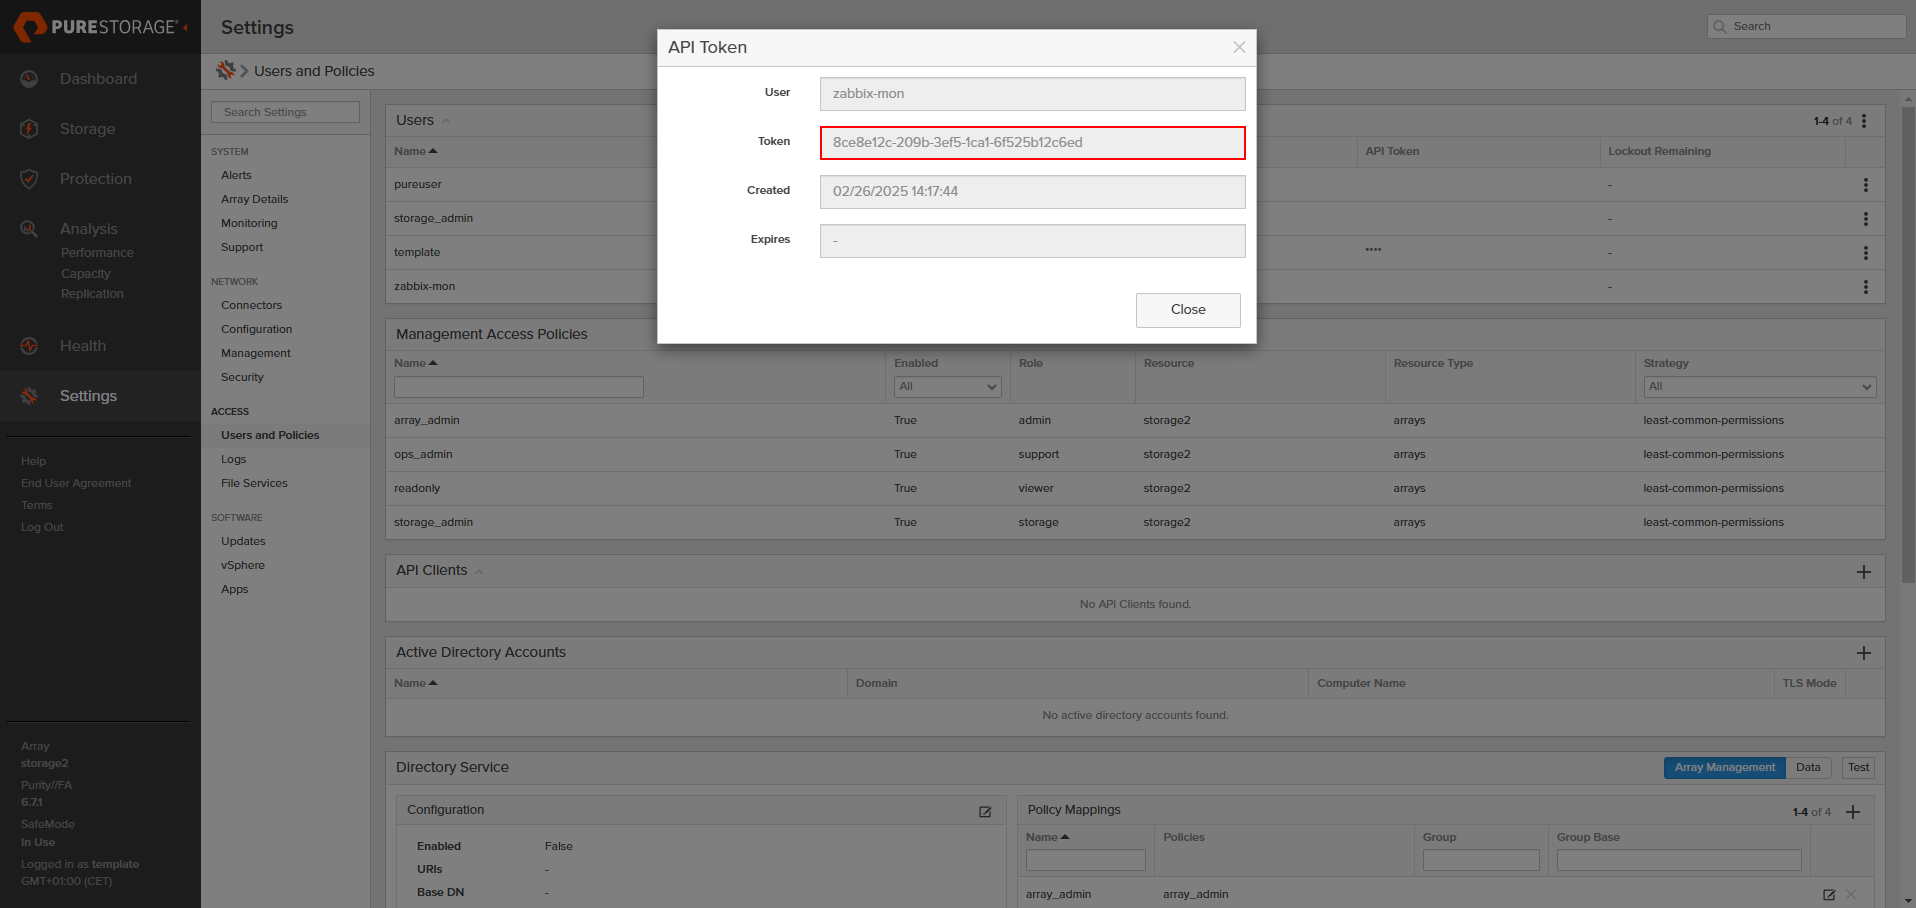1916x908 pixels.
Task: Sort Management Access Policies by Name
Action: [x=416, y=363]
